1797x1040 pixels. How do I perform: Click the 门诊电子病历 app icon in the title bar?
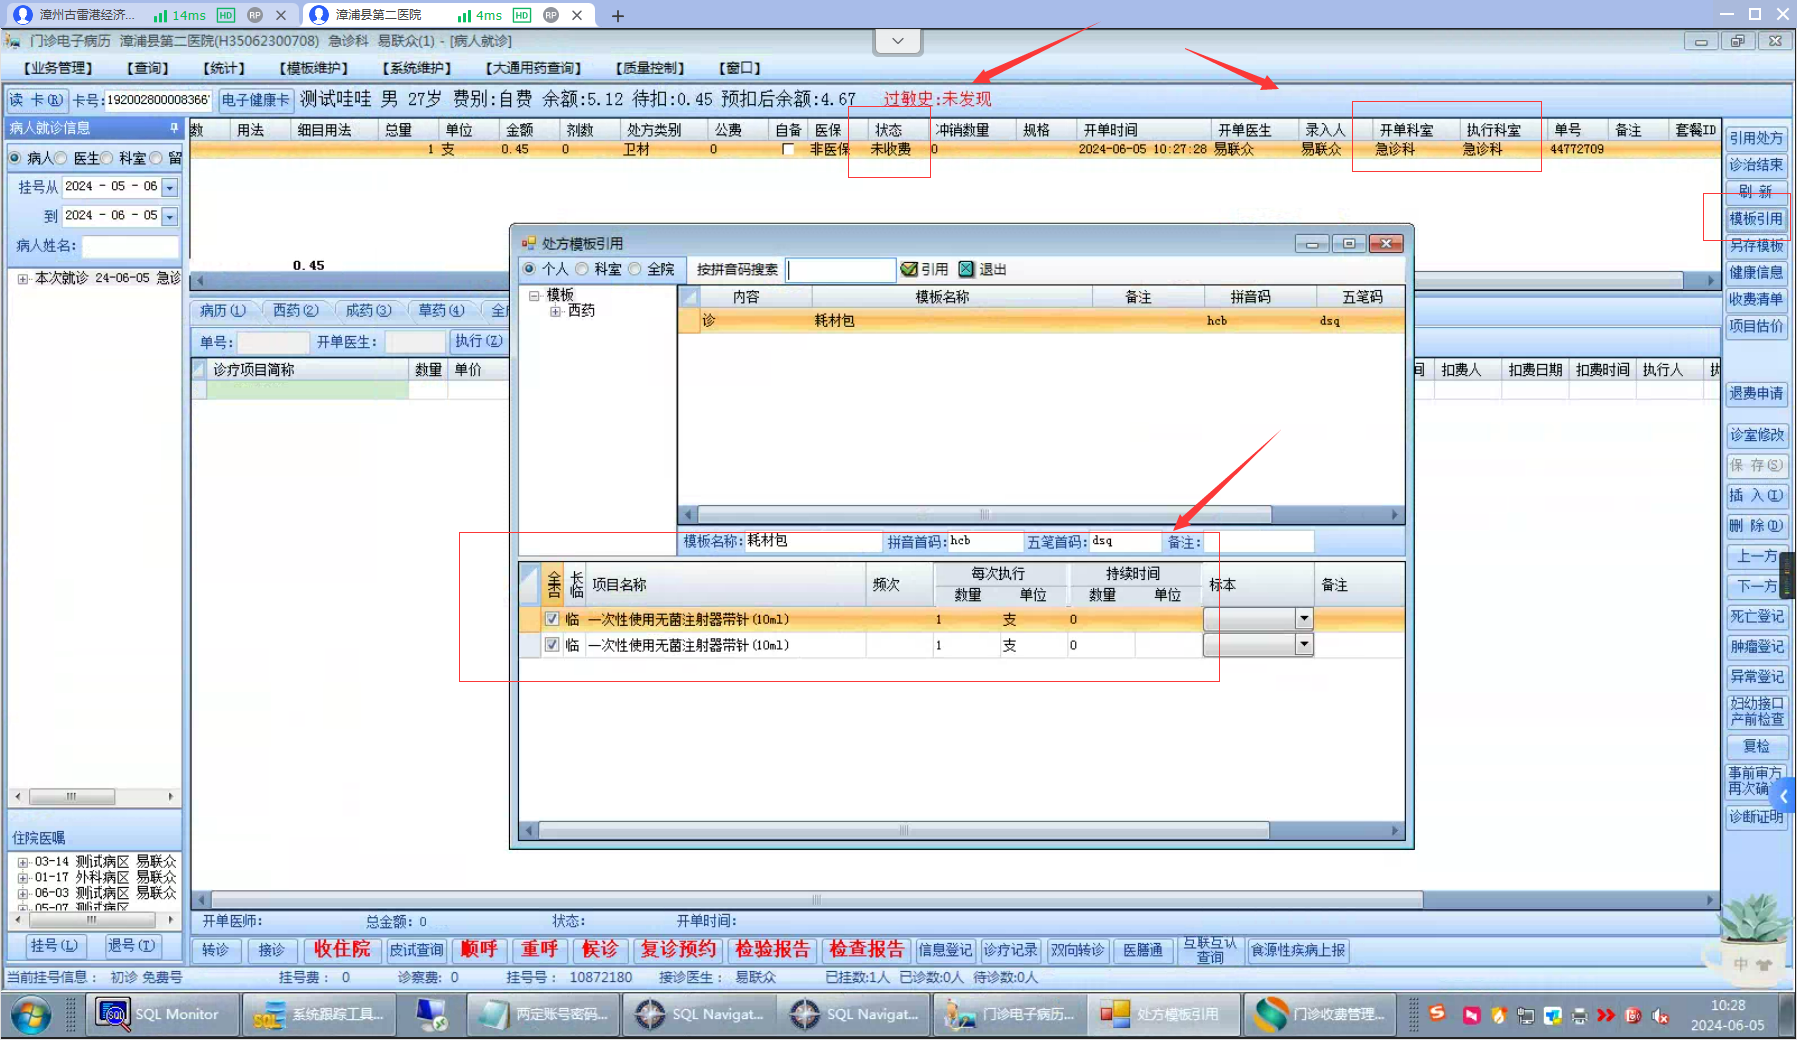point(13,41)
